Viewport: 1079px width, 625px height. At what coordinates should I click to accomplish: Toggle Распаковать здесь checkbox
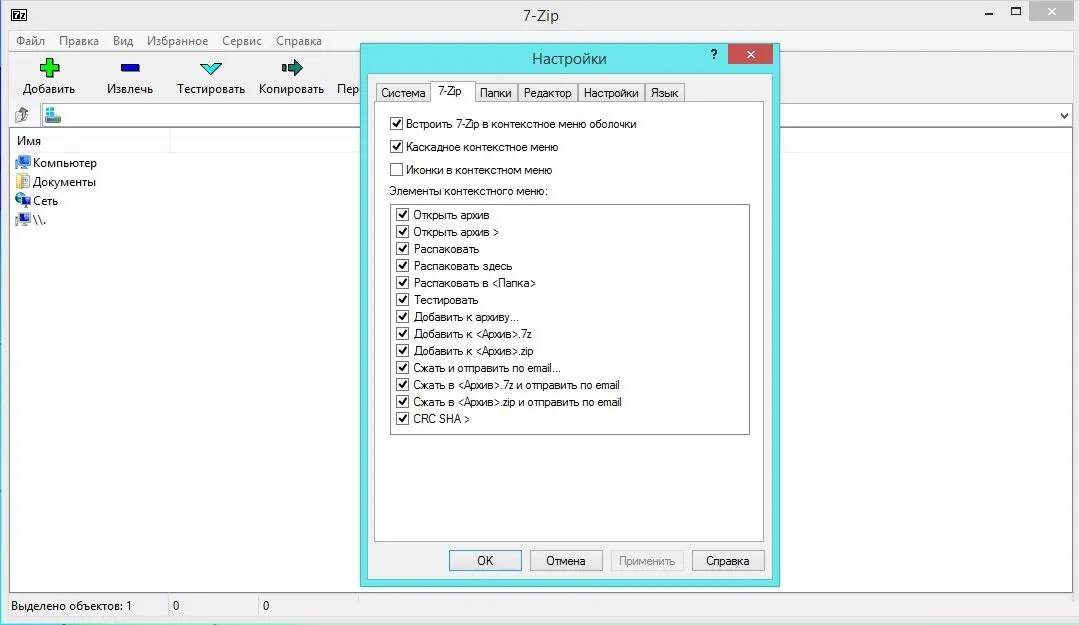click(x=403, y=266)
